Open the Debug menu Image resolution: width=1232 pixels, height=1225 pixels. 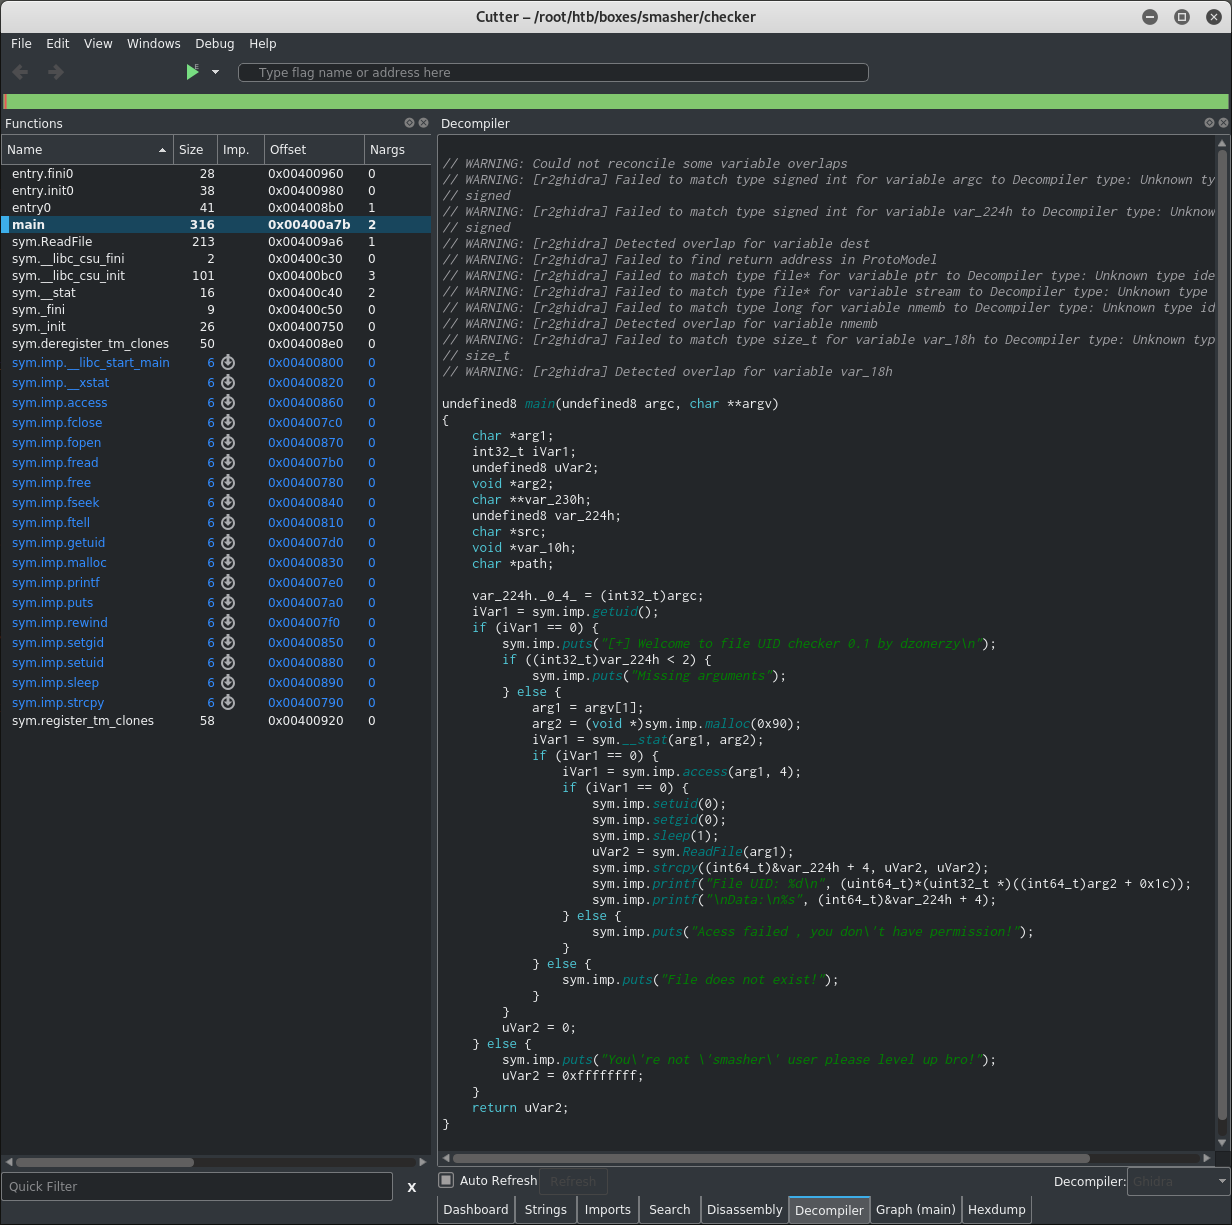(x=214, y=43)
